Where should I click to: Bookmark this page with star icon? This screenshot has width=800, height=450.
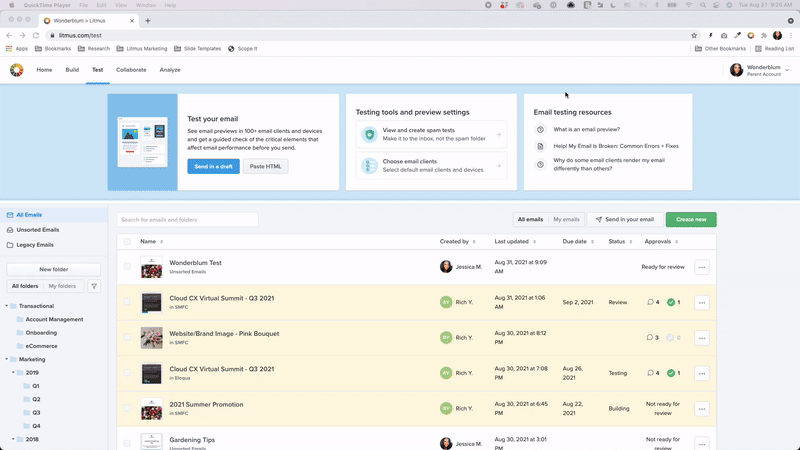click(x=694, y=35)
